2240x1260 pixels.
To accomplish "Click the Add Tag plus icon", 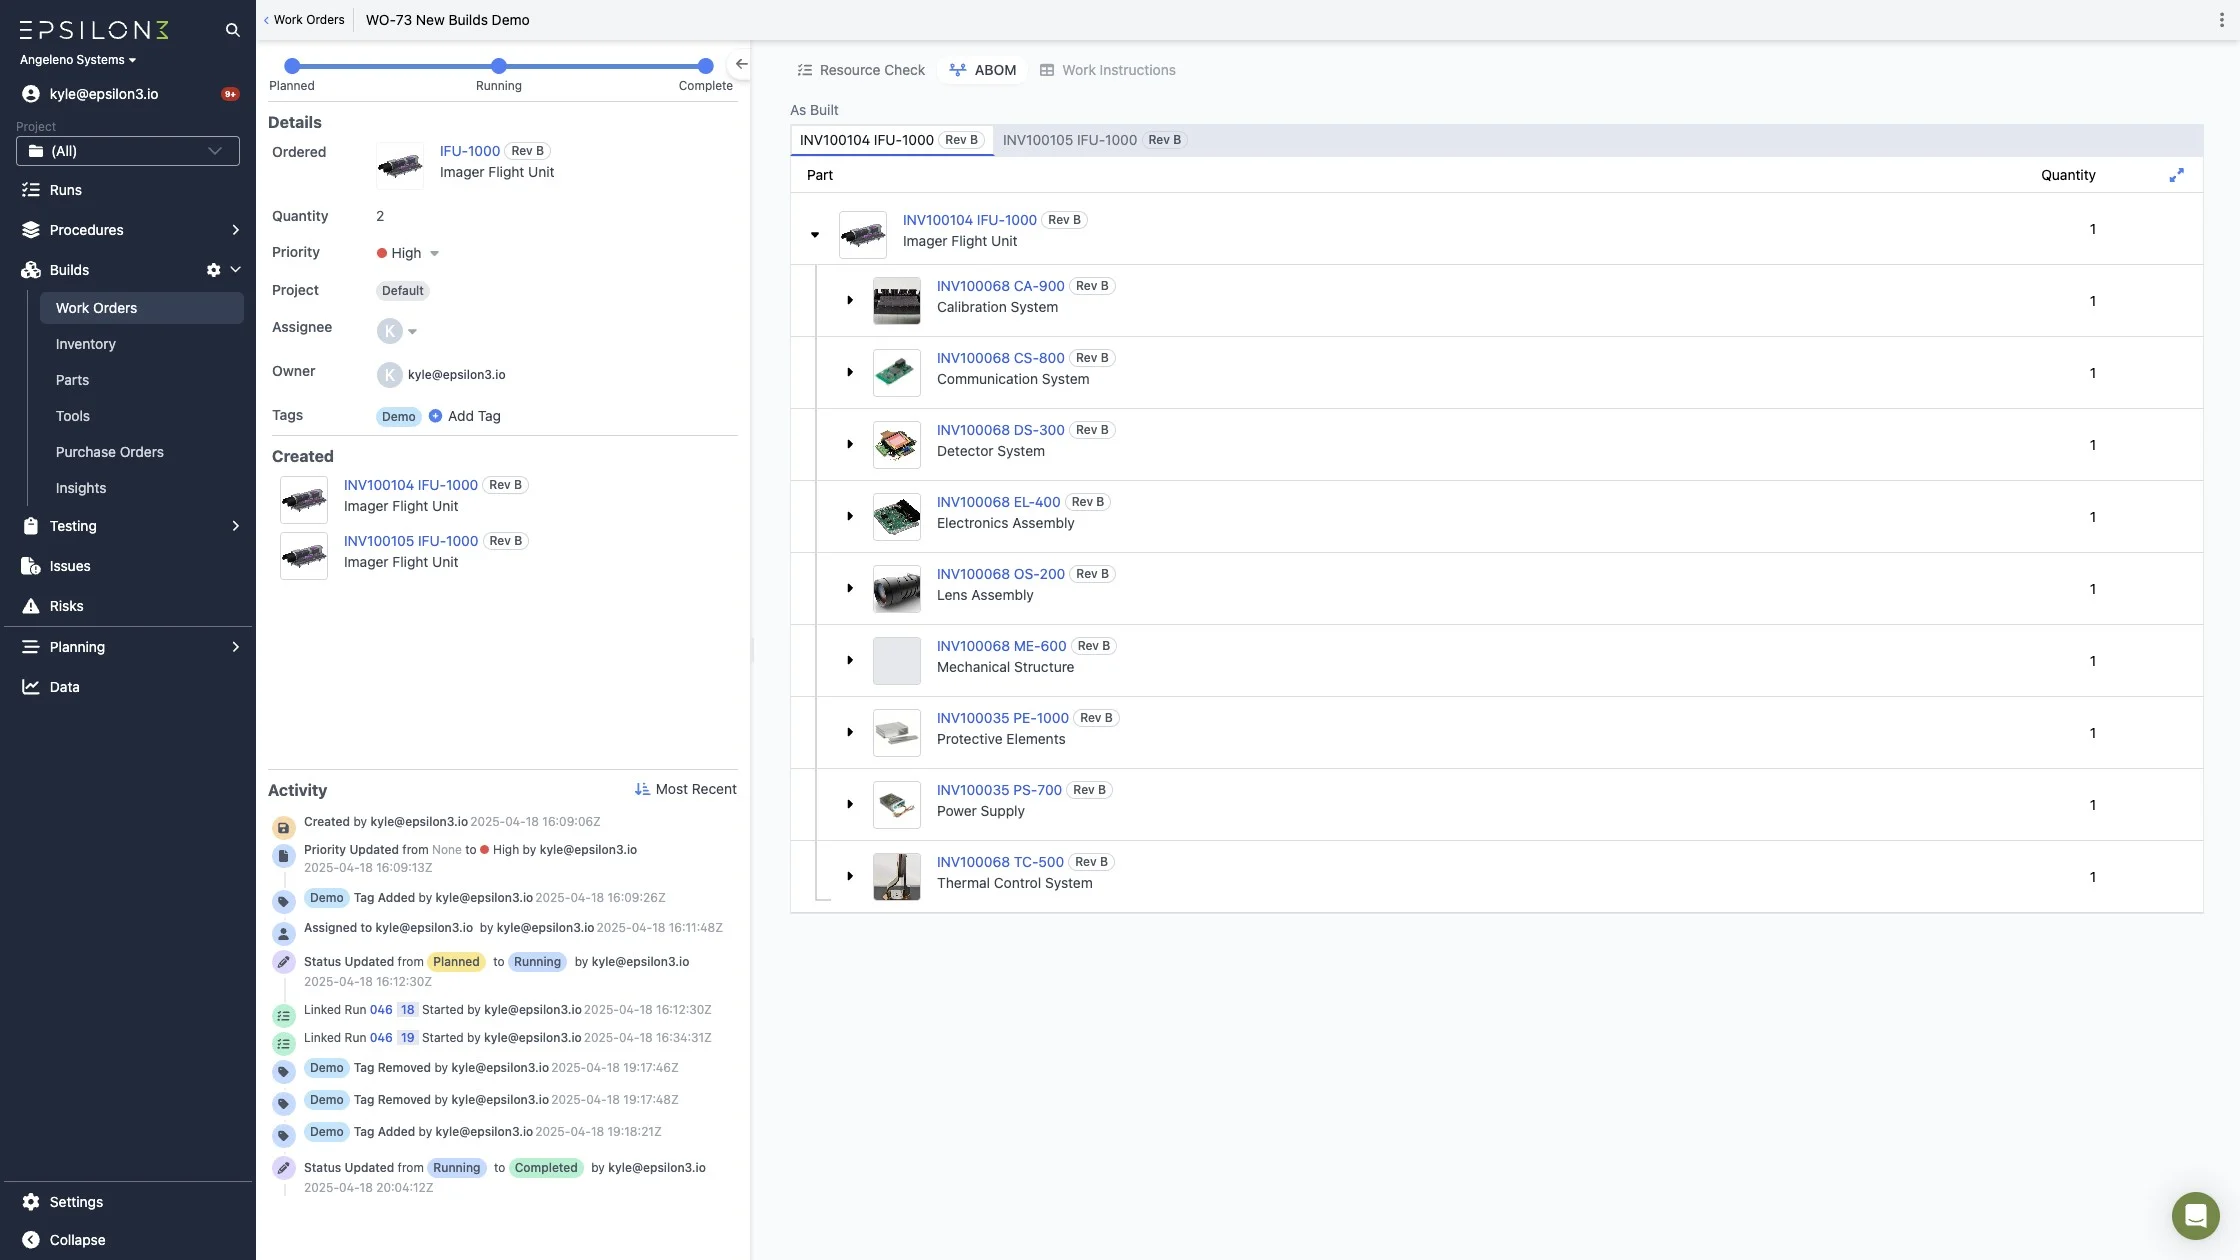I will 435,416.
